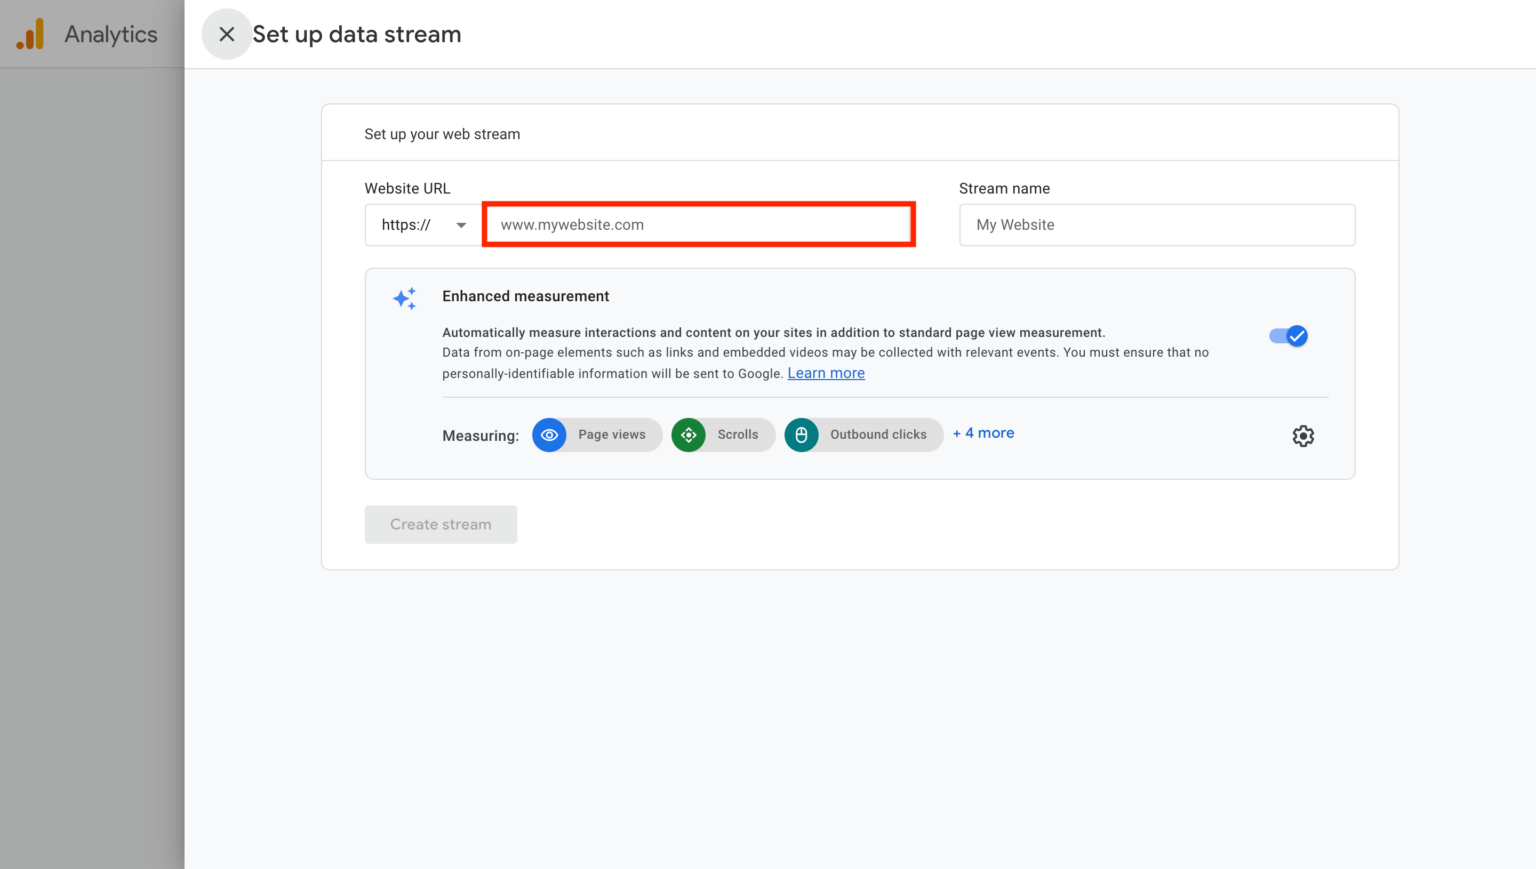Open the Learn more link
Screen dimensions: 1536x869
click(x=825, y=372)
